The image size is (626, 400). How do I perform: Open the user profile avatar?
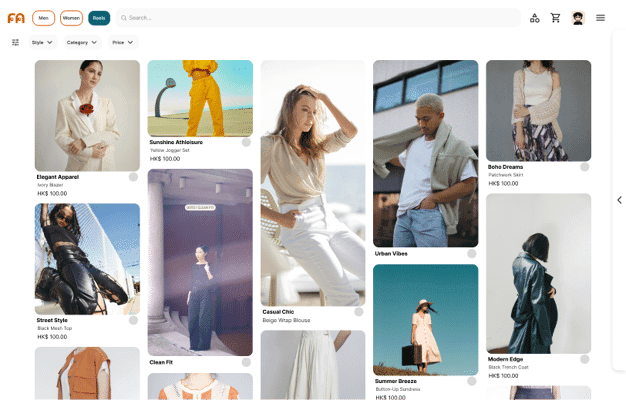point(578,18)
